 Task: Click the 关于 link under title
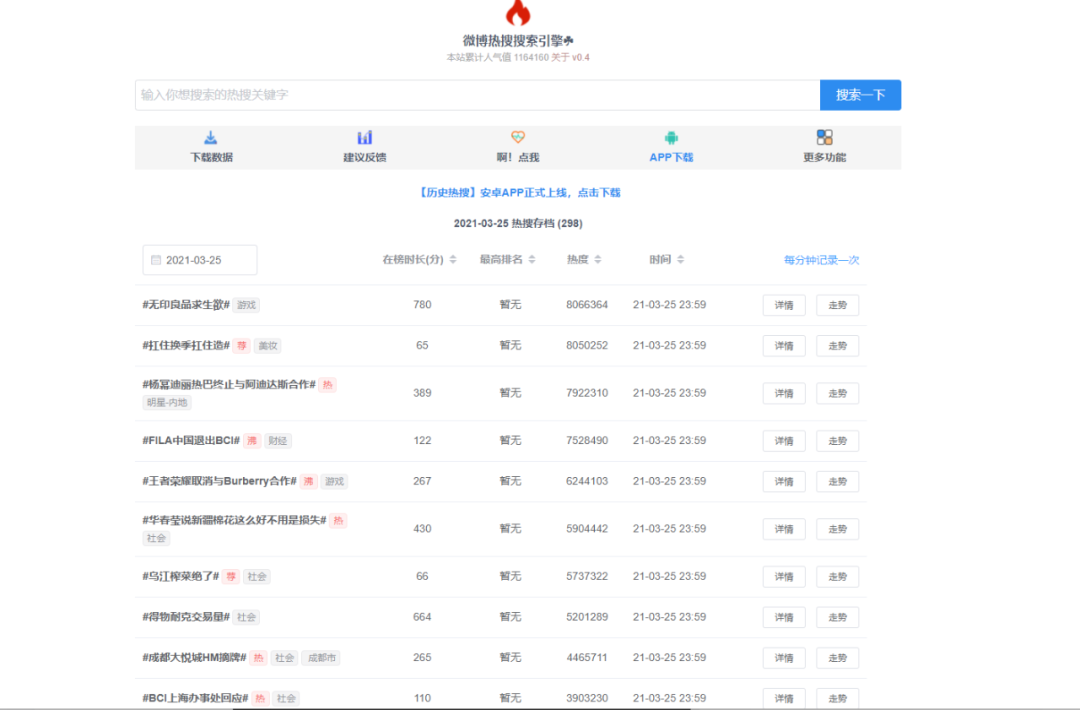point(560,57)
